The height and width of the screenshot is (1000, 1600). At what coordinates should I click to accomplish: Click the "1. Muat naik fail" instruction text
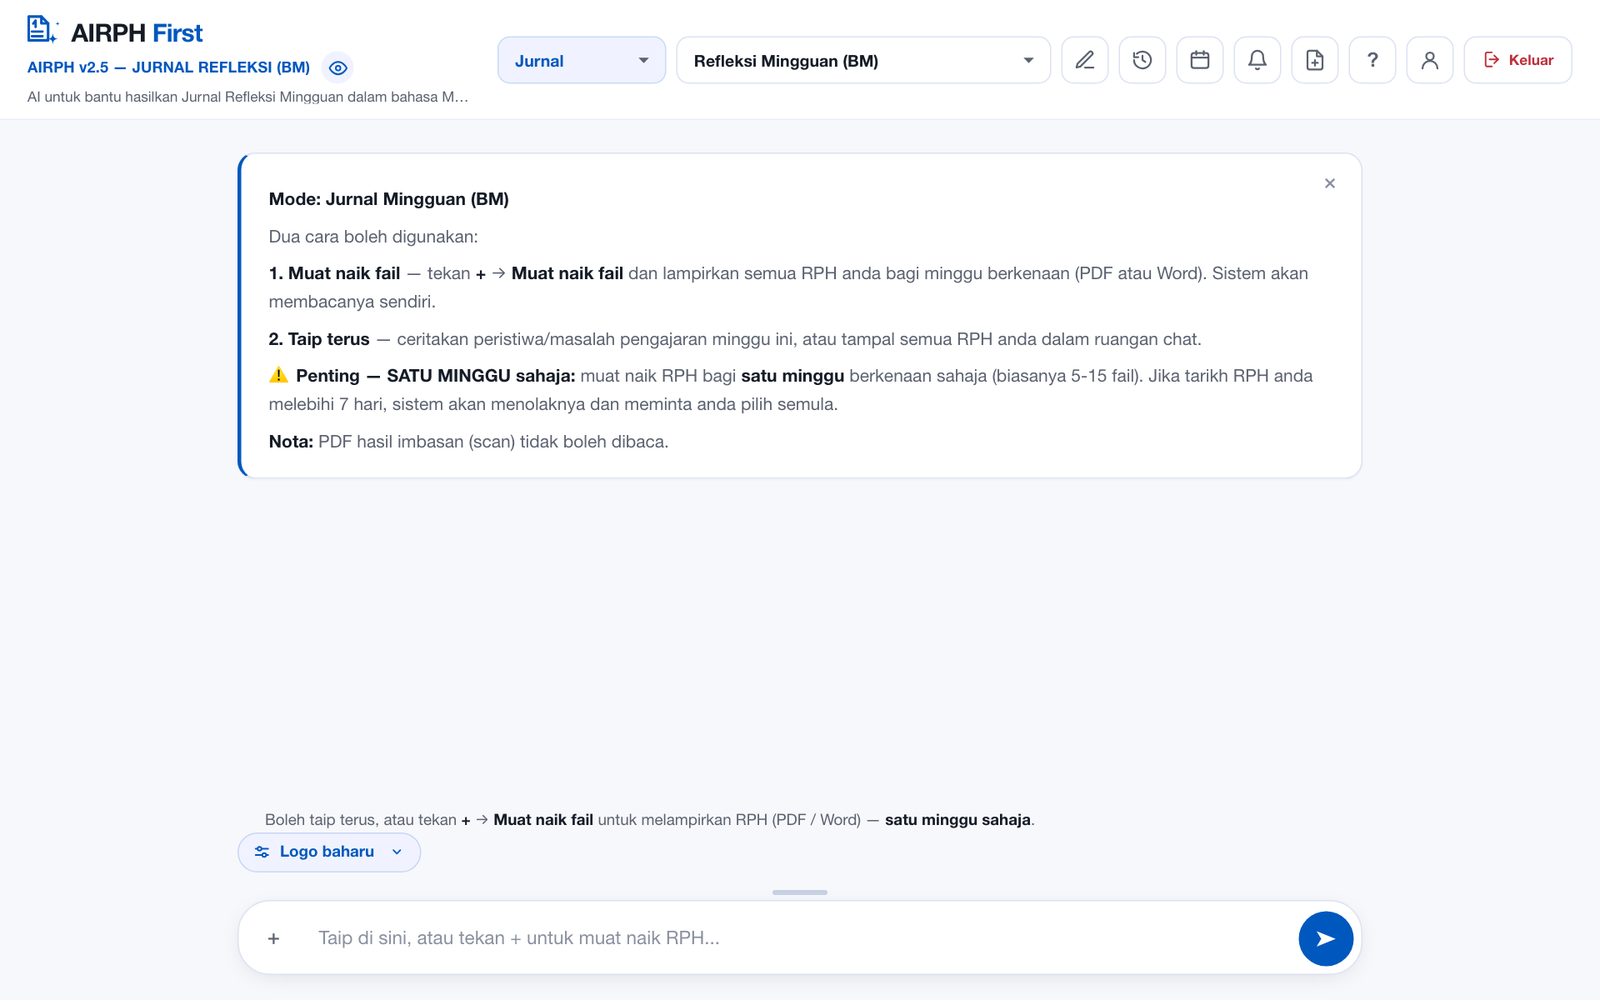point(789,287)
